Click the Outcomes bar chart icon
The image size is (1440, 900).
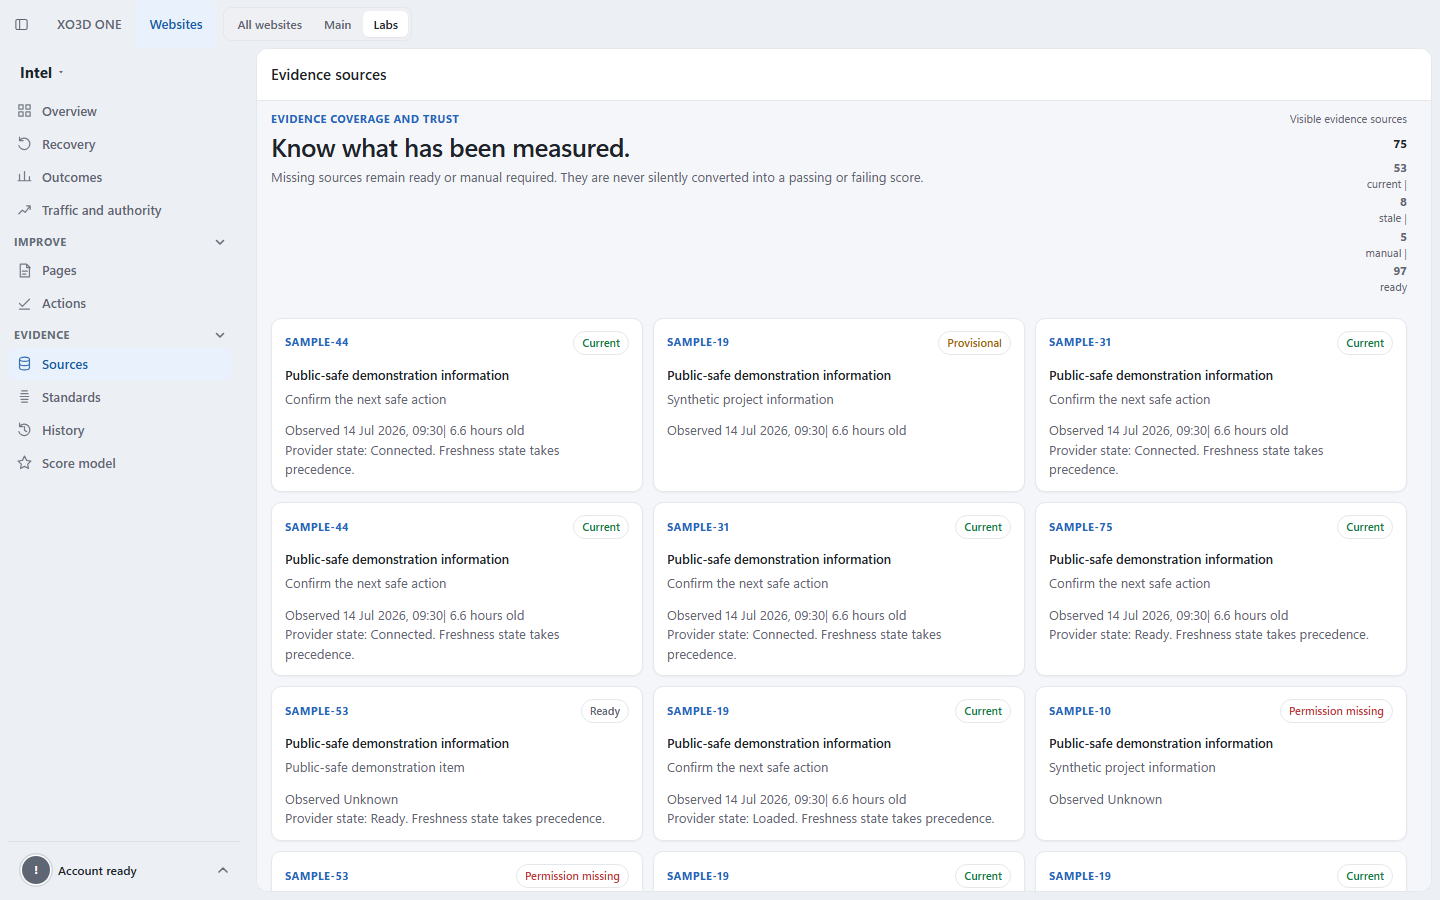[x=25, y=177]
